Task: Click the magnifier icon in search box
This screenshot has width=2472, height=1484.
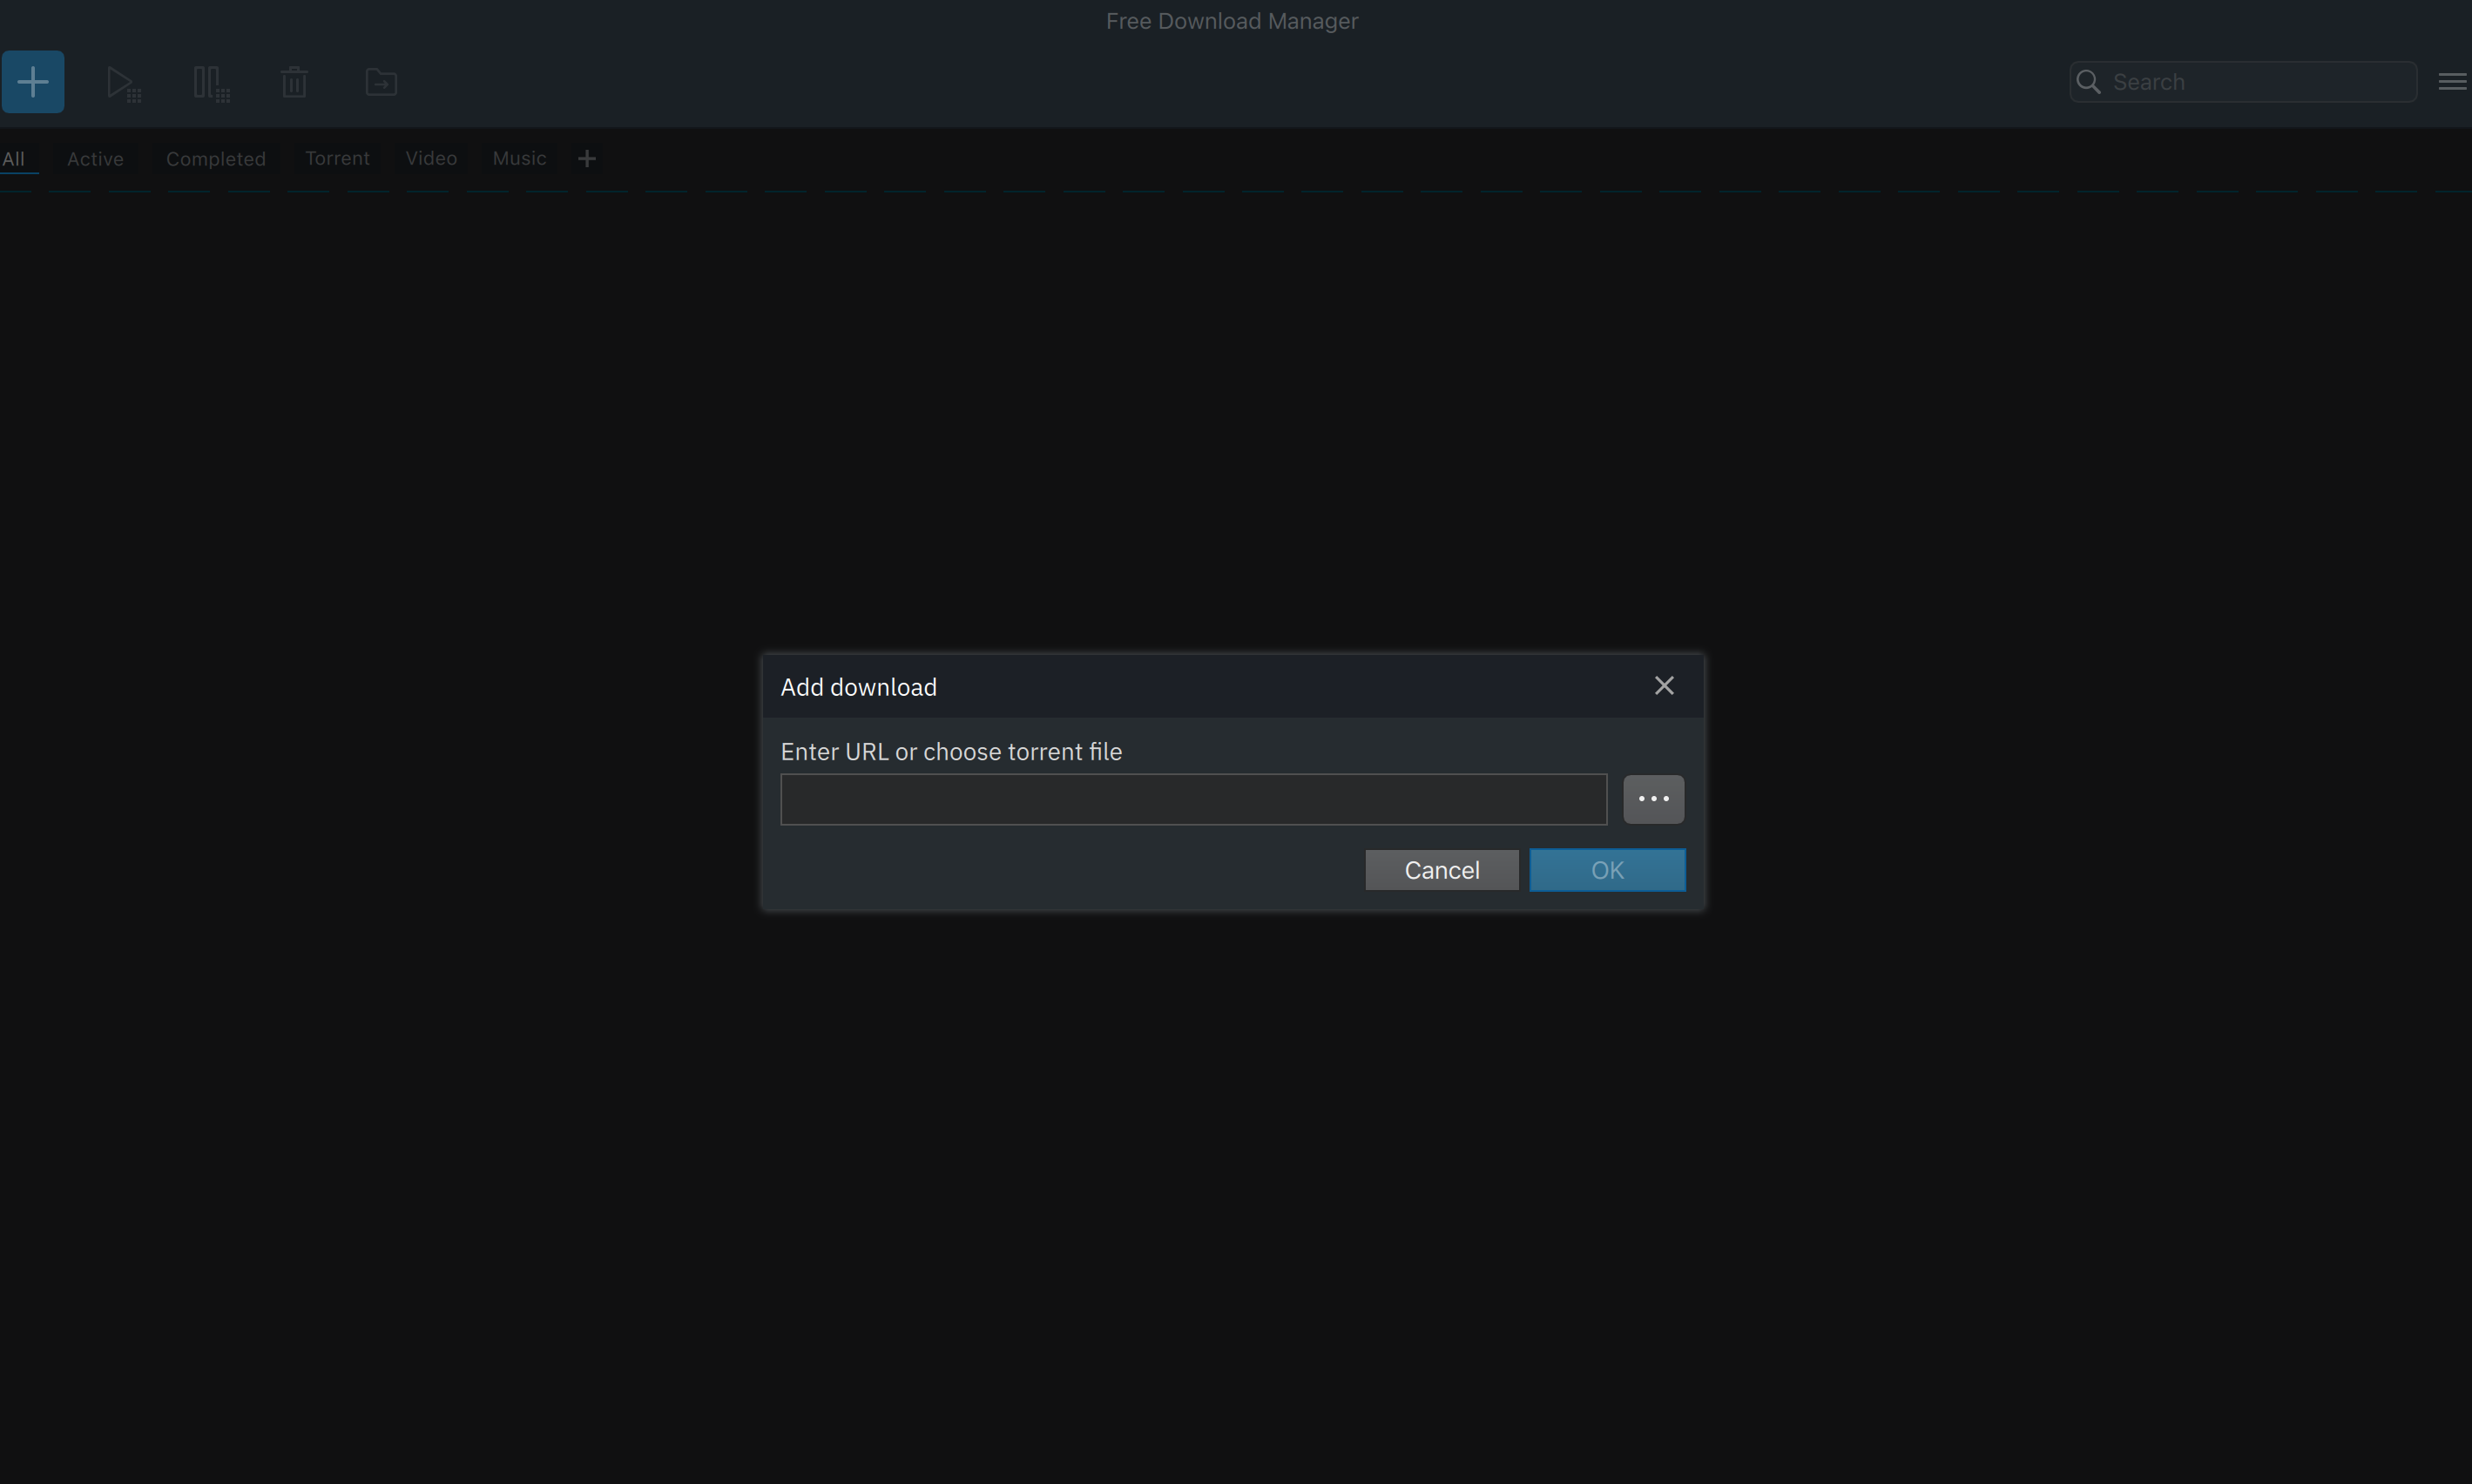Action: tap(2089, 82)
